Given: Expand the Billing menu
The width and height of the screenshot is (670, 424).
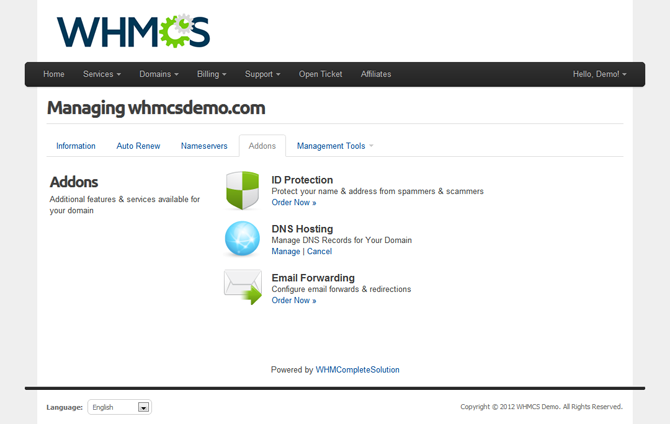Looking at the screenshot, I should (x=212, y=74).
